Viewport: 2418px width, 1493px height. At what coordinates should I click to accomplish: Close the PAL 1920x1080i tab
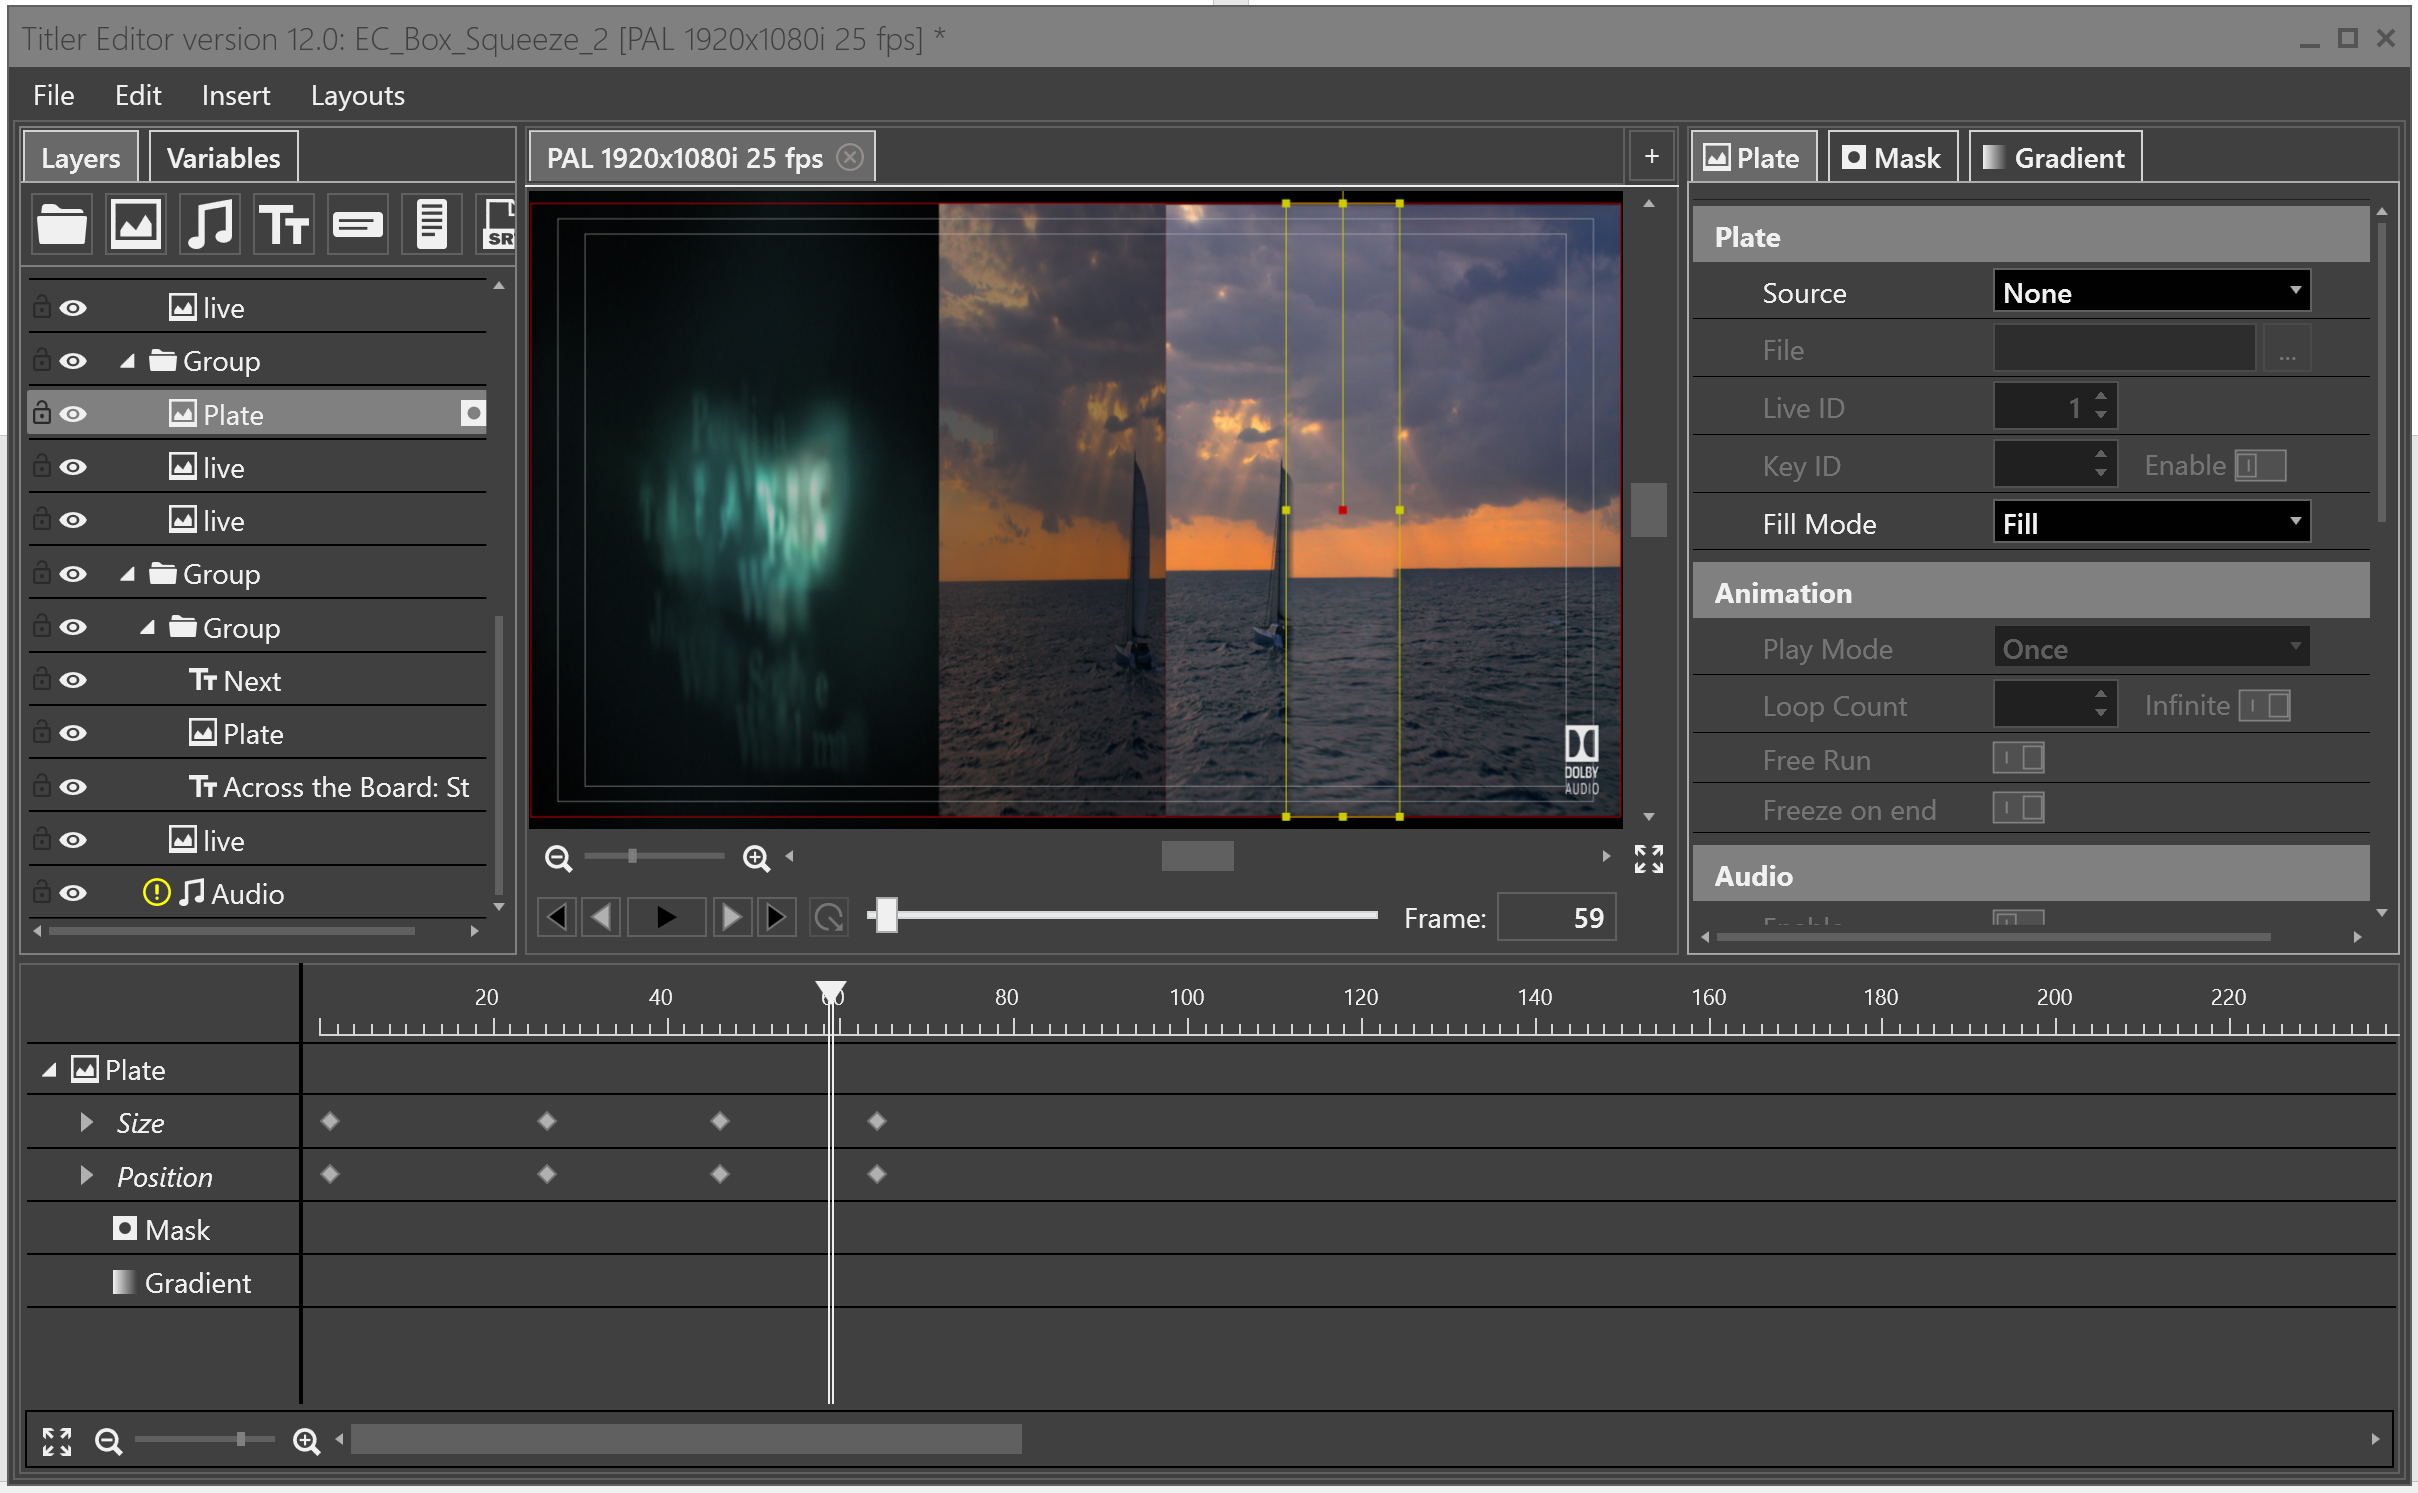click(x=850, y=157)
